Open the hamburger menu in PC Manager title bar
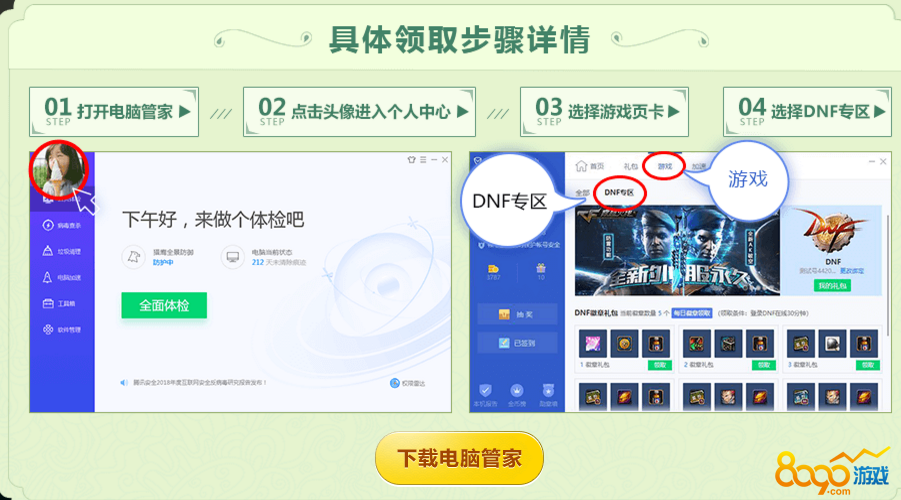Screen dimensions: 901x500 tap(423, 160)
